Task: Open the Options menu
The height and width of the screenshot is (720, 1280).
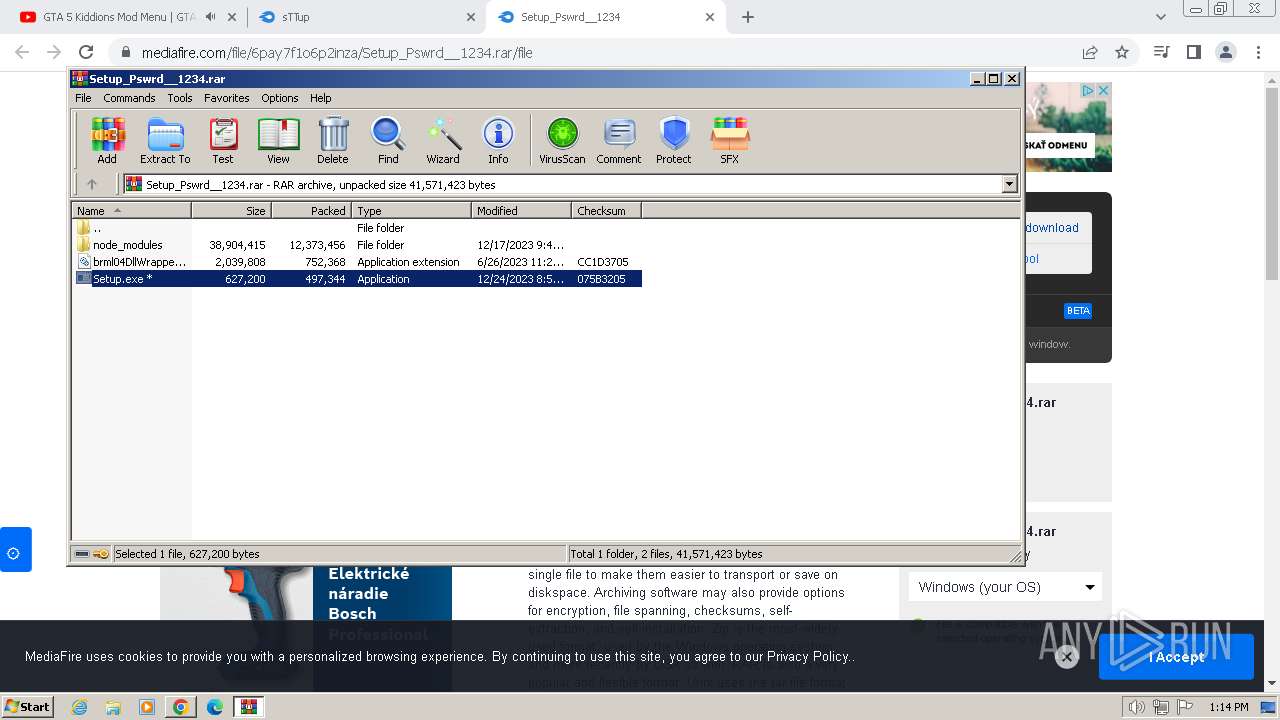Action: (280, 98)
